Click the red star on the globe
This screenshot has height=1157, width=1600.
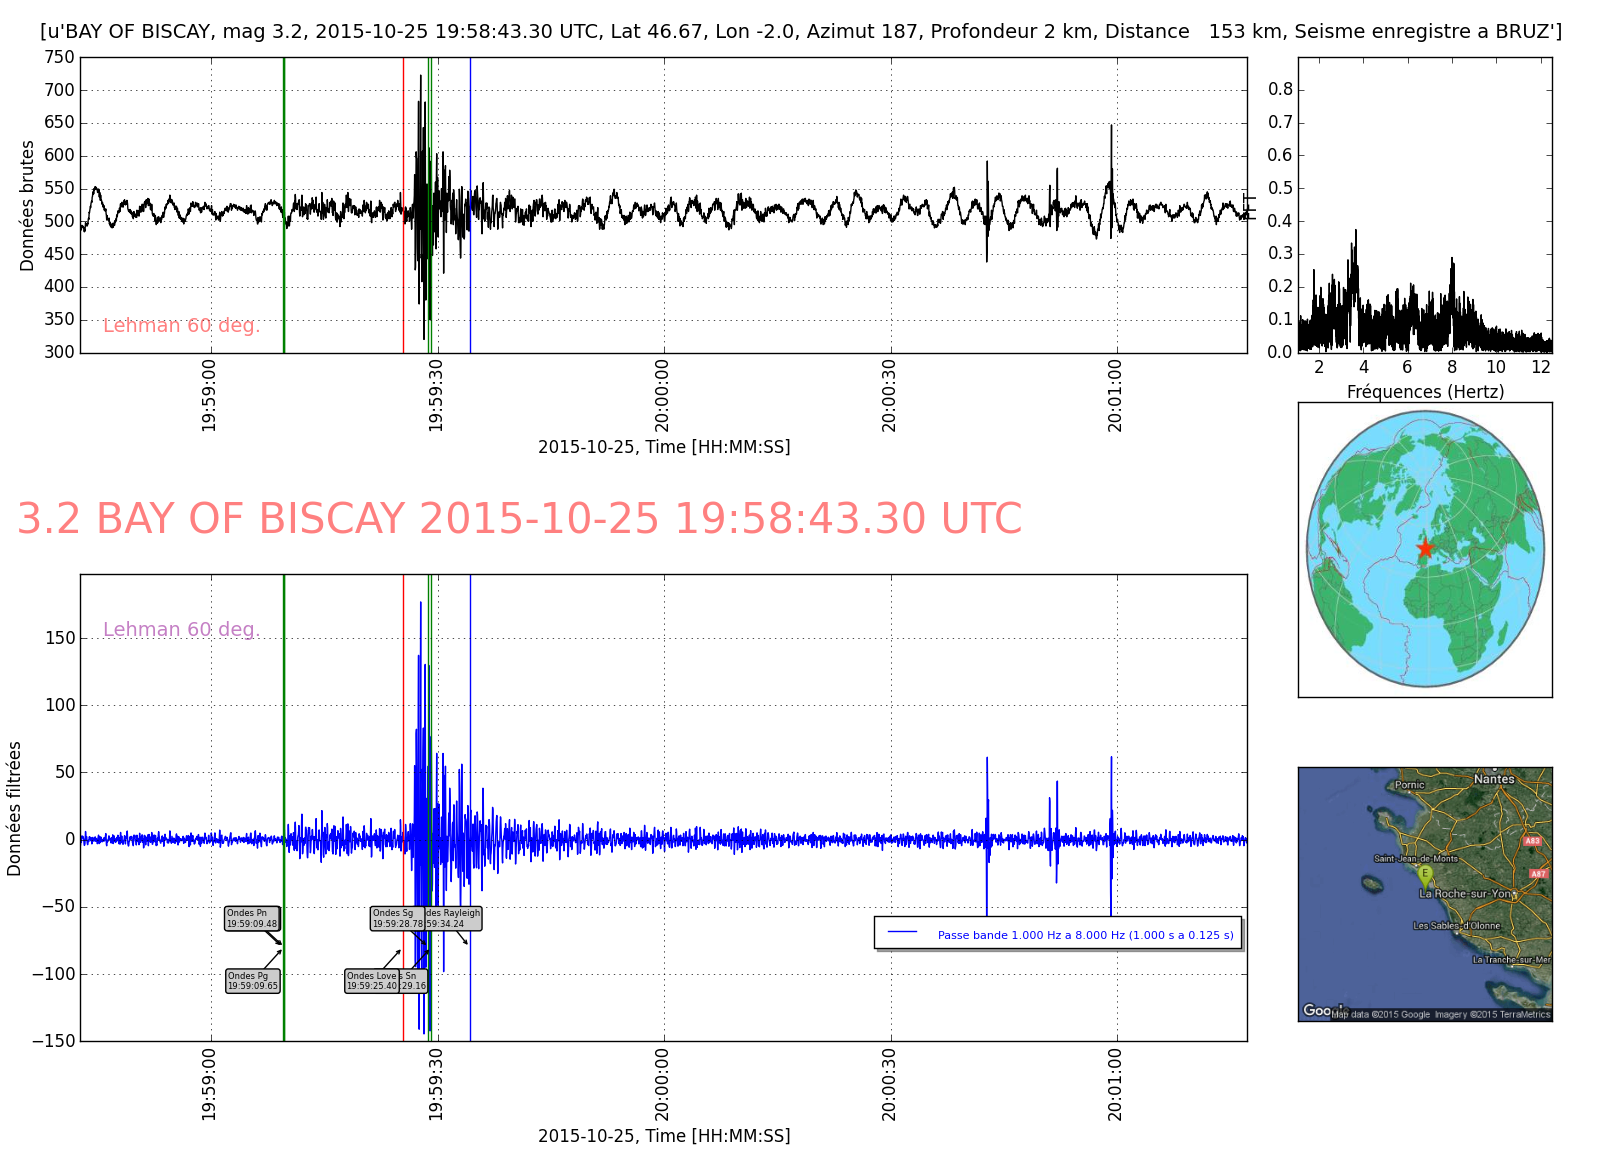(1425, 548)
